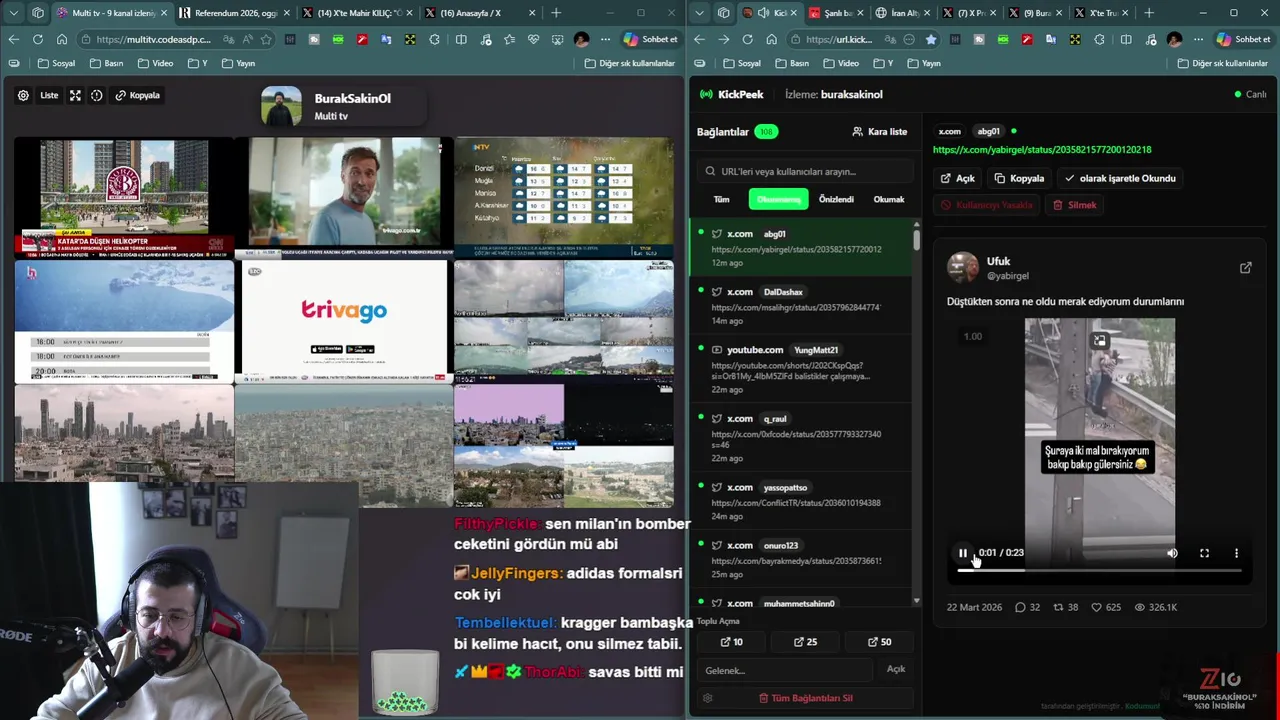The image size is (1280, 720).
Task: Select x.com link from q_raul
Action: pyautogui.click(x=800, y=437)
